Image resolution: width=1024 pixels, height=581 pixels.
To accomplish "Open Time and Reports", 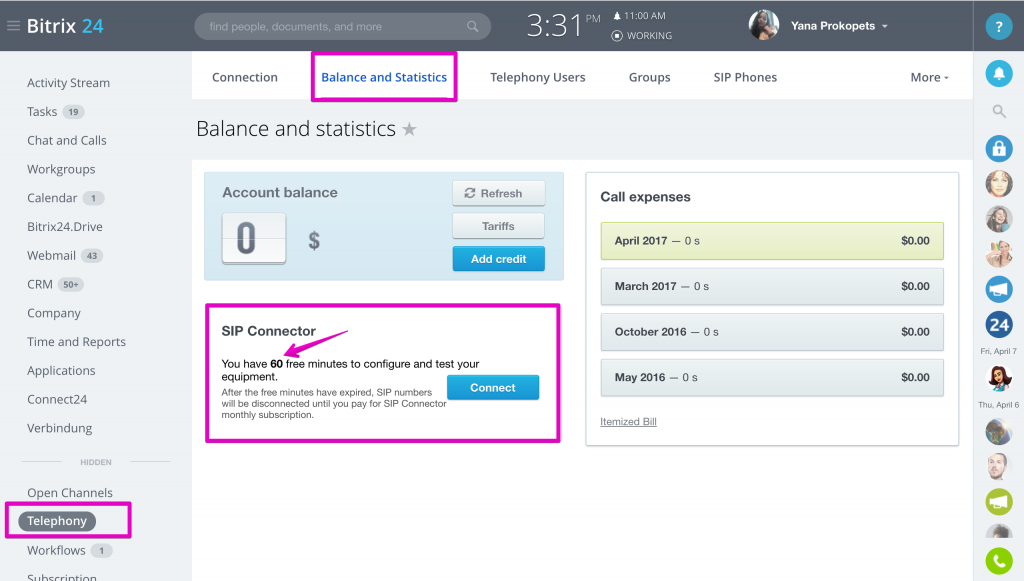I will coord(76,341).
